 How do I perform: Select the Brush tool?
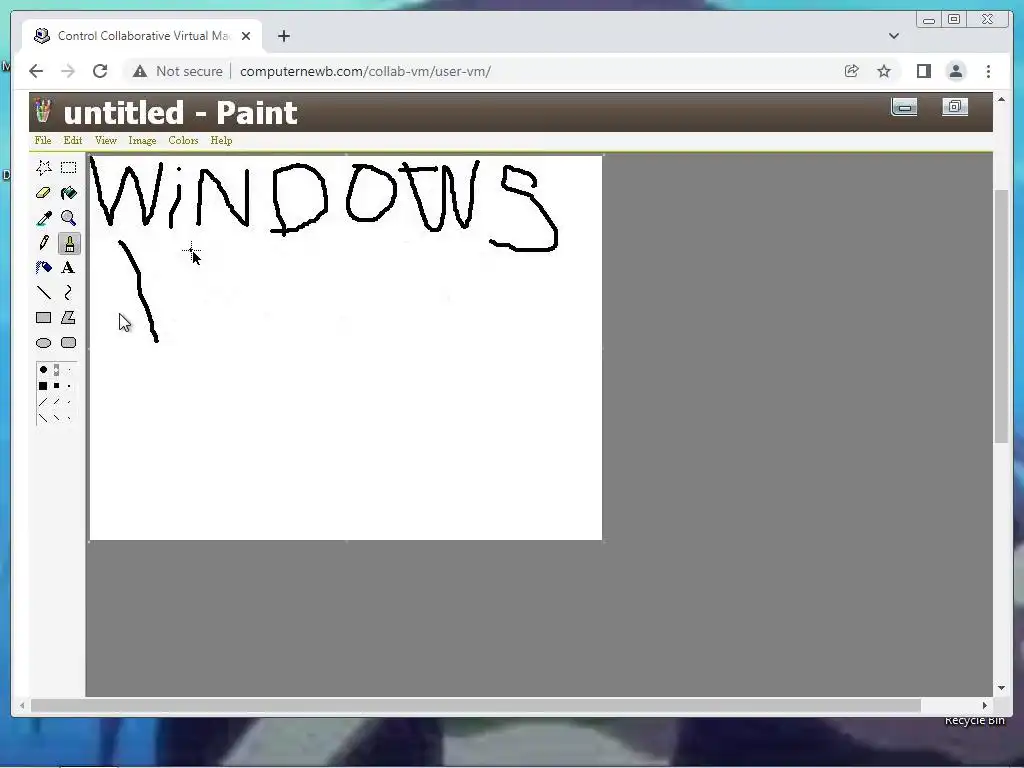pyautogui.click(x=69, y=243)
